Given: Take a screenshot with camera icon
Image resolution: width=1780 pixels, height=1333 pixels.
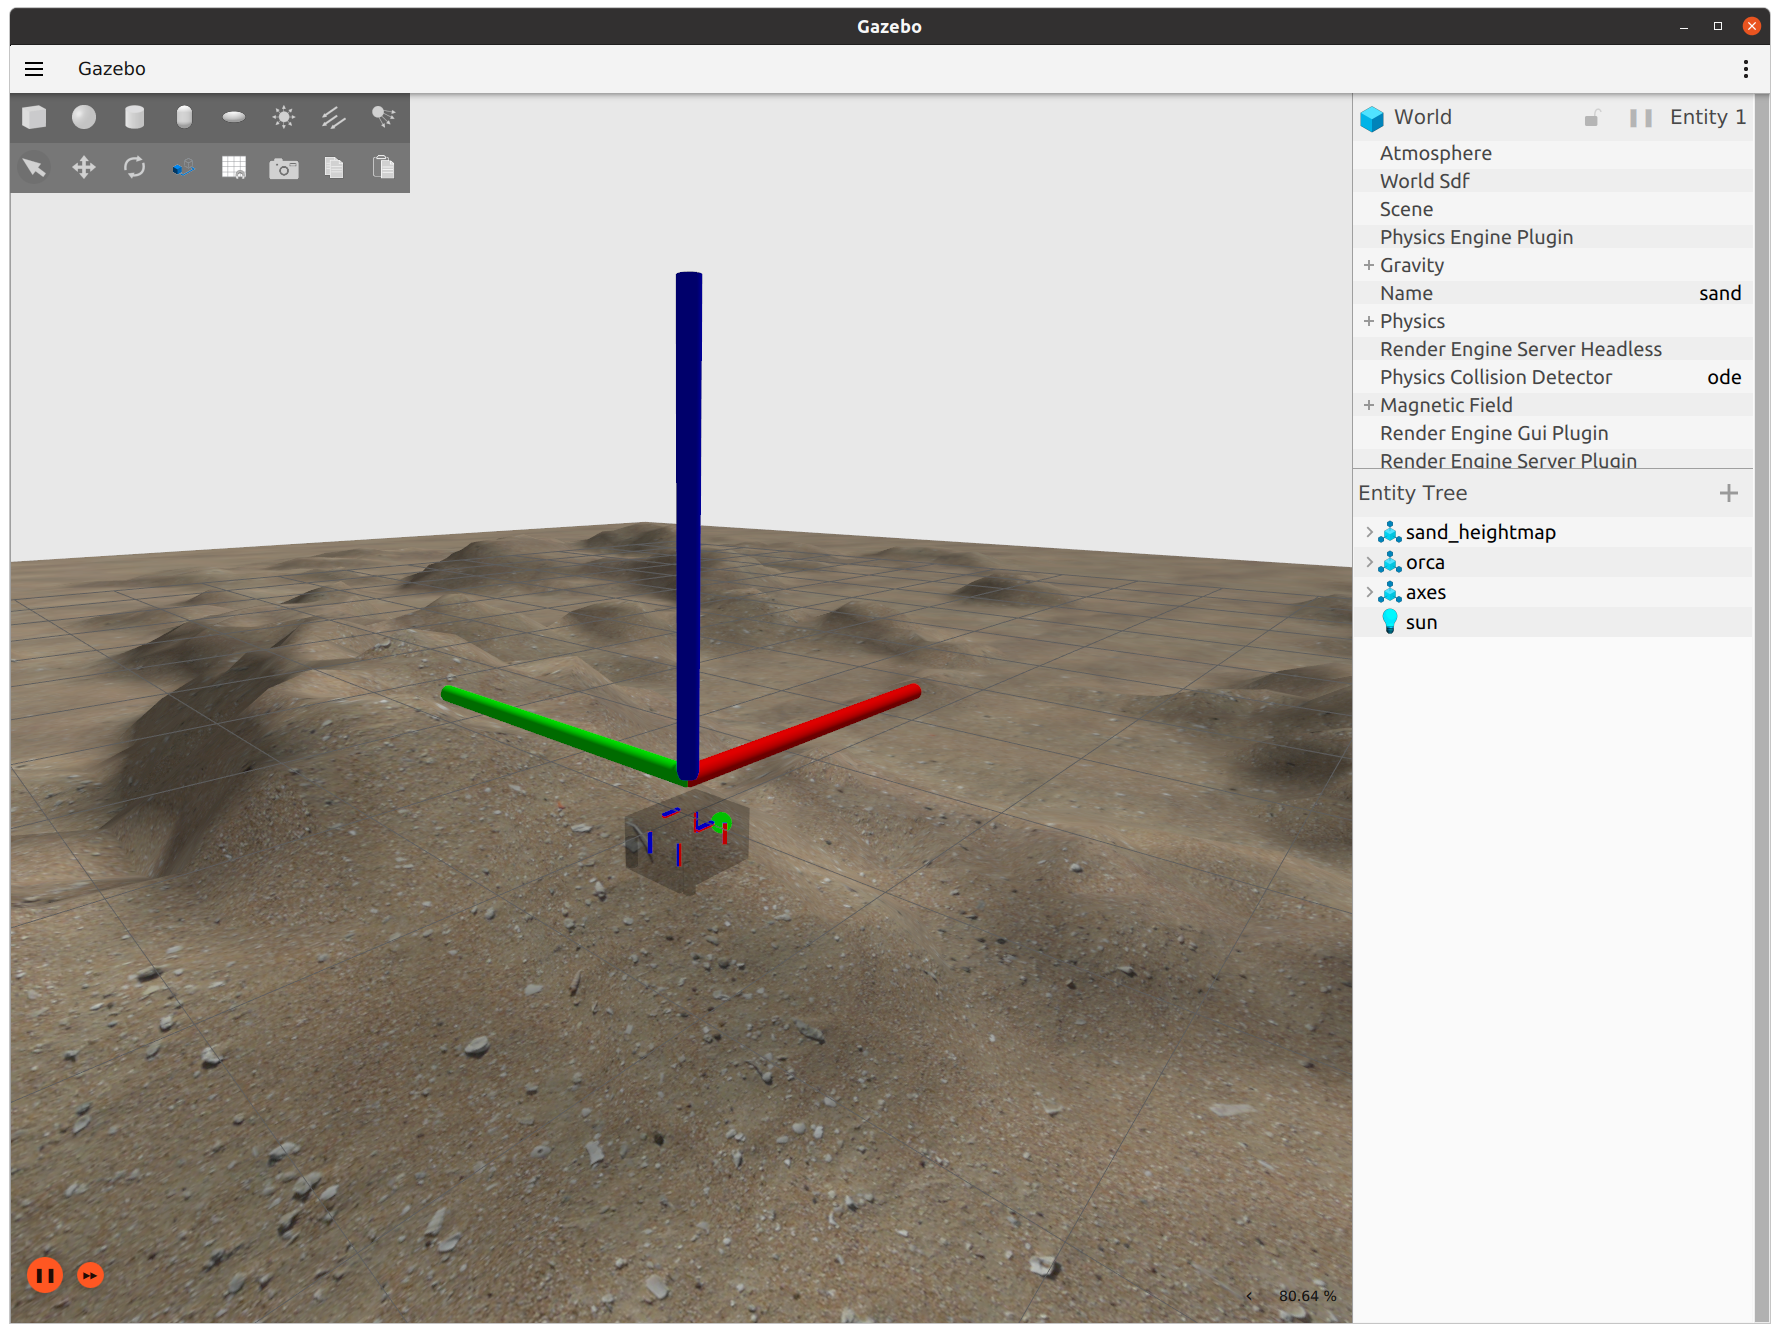Looking at the screenshot, I should 284,168.
